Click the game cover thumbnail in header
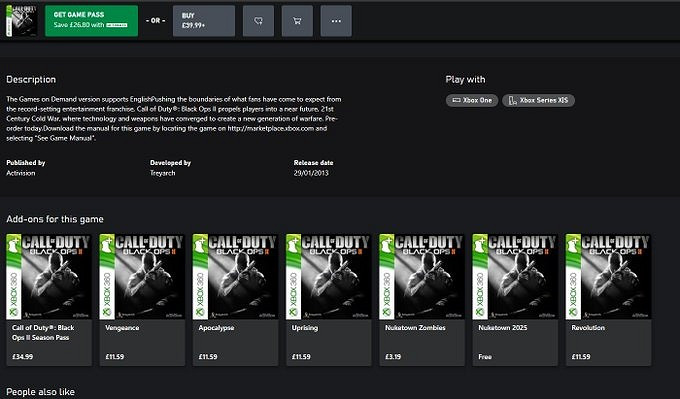 click(x=21, y=21)
